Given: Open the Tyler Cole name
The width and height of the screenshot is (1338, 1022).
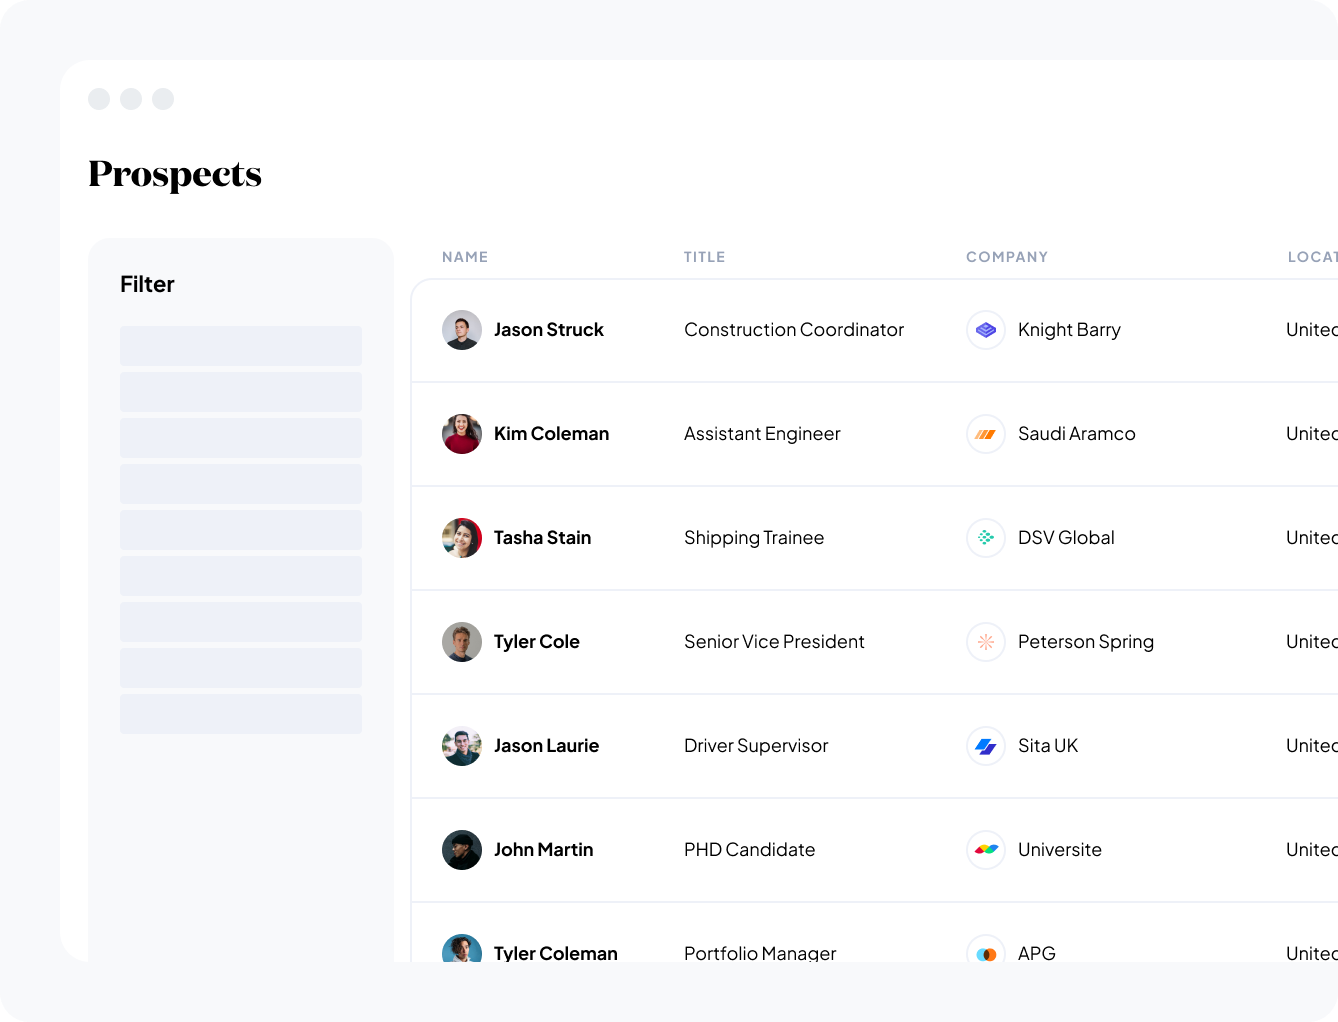Looking at the screenshot, I should click(537, 642).
